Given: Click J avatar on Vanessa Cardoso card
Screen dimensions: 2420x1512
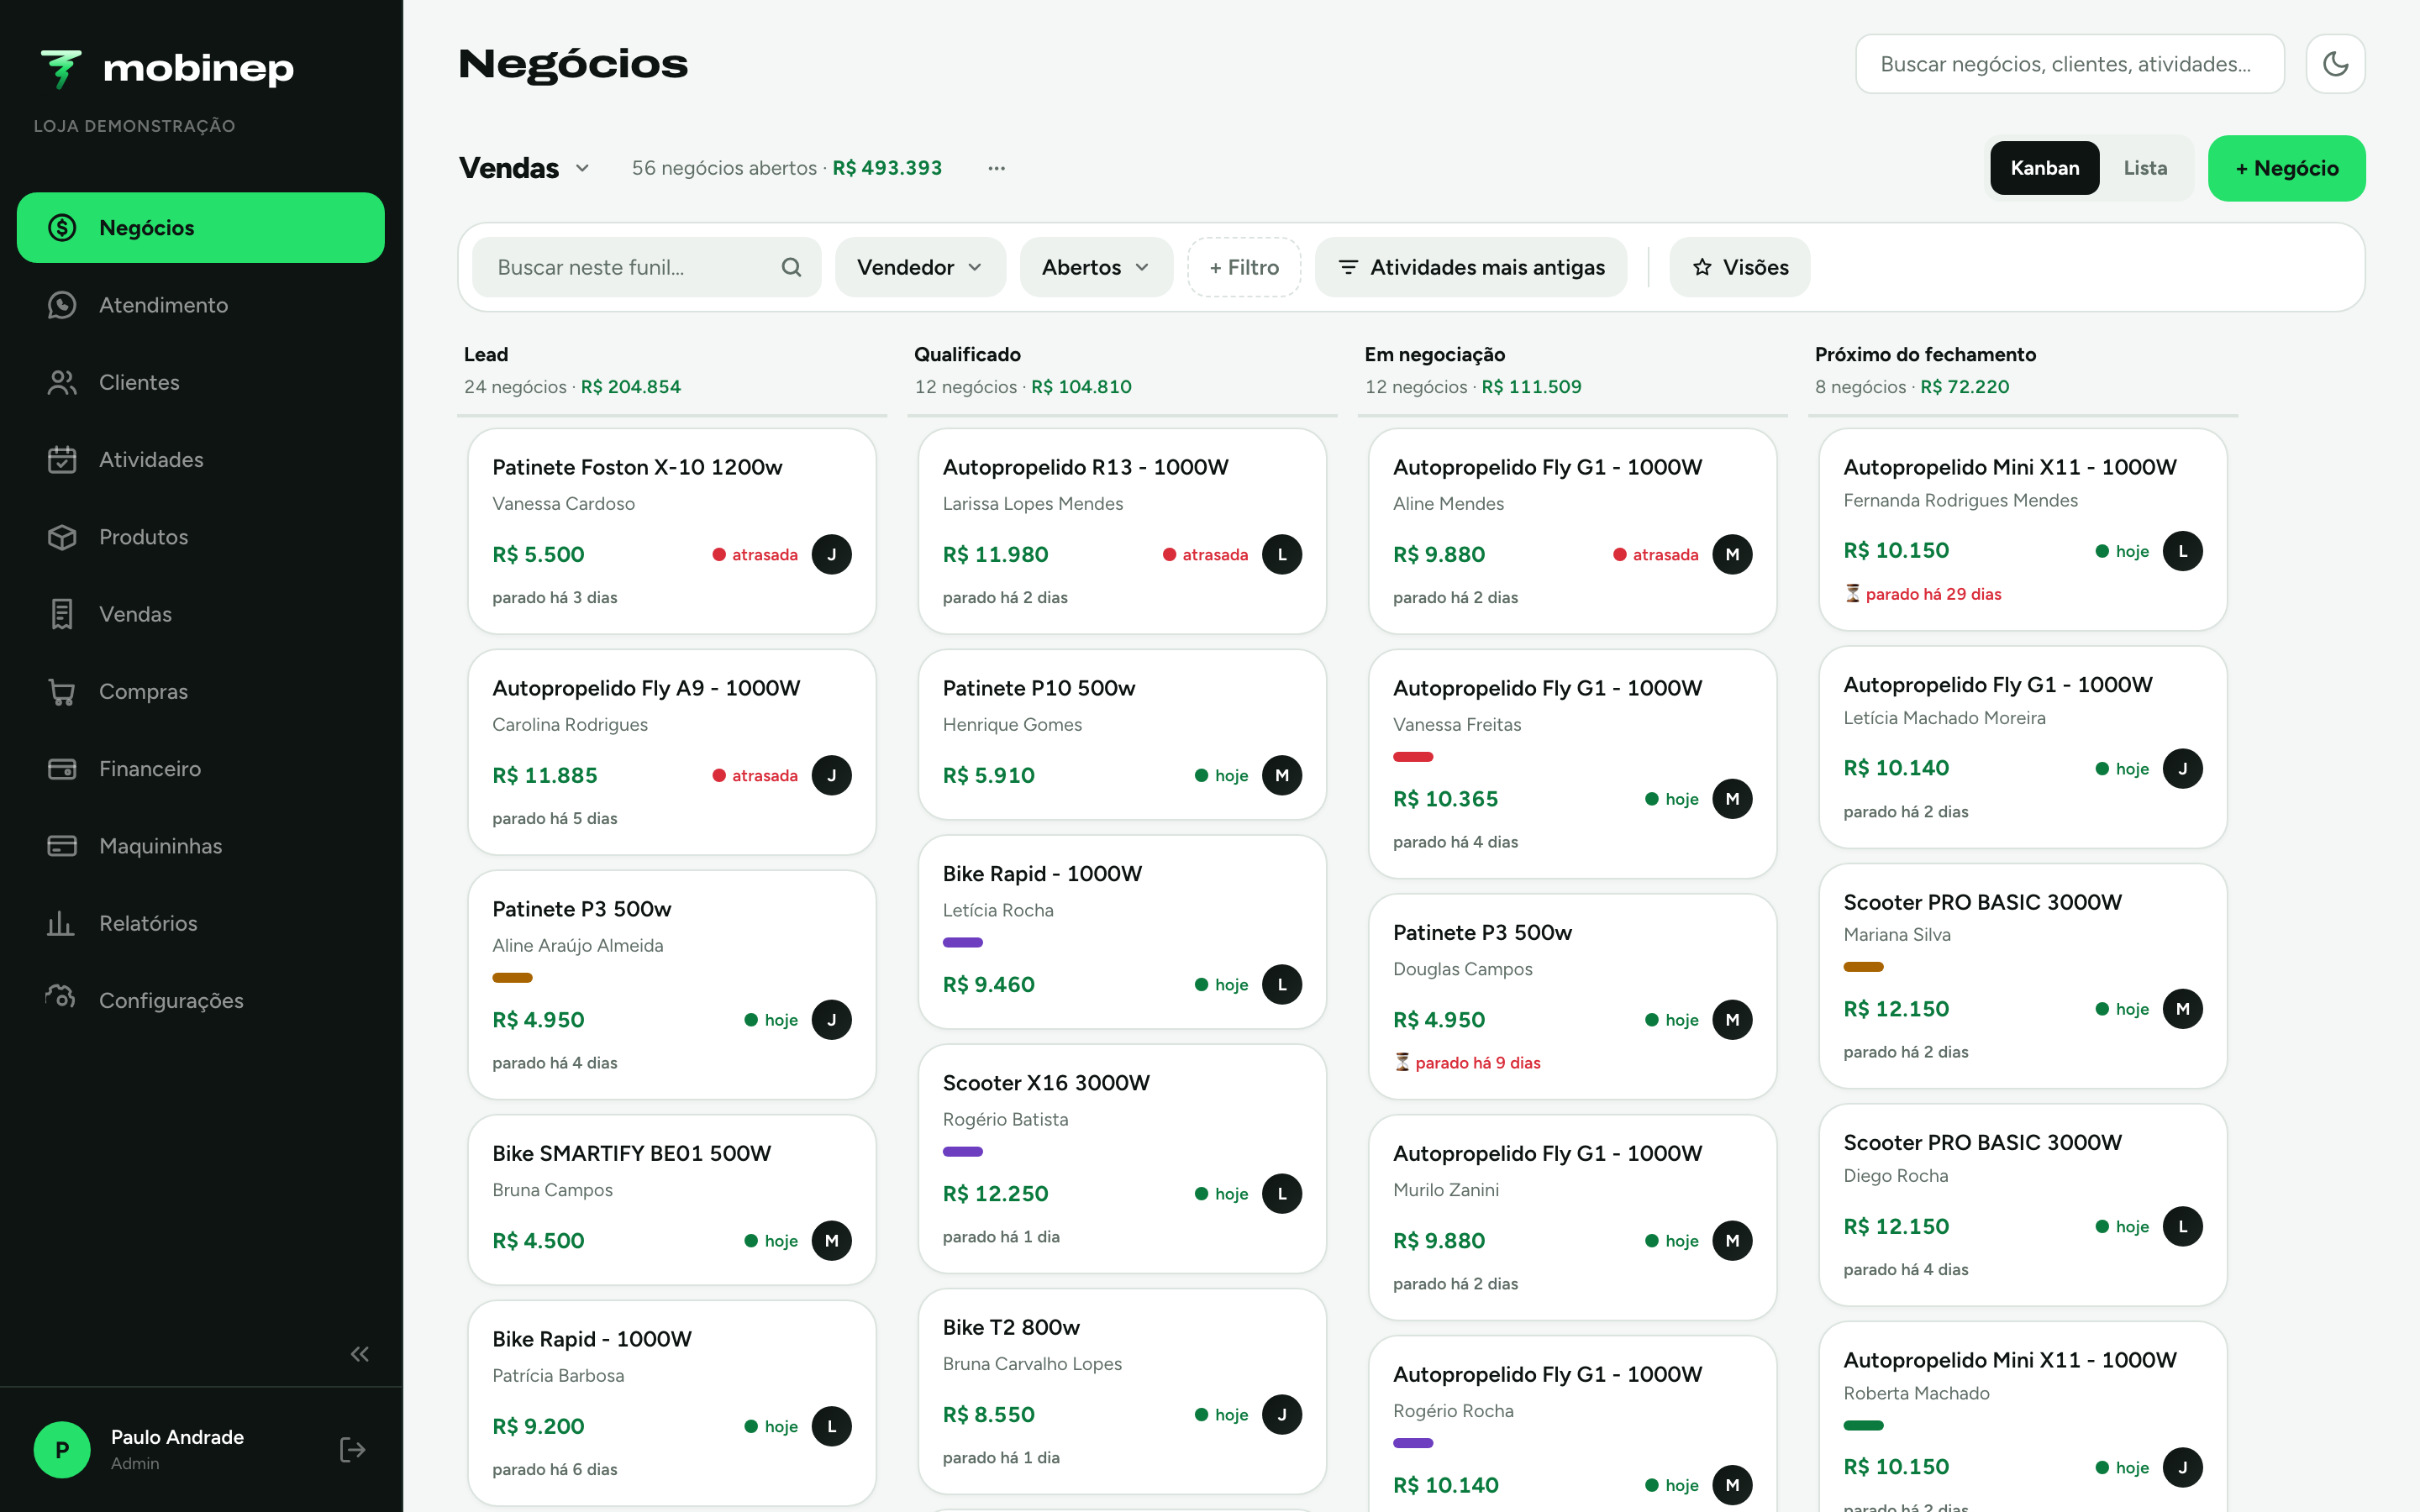Looking at the screenshot, I should tap(831, 555).
